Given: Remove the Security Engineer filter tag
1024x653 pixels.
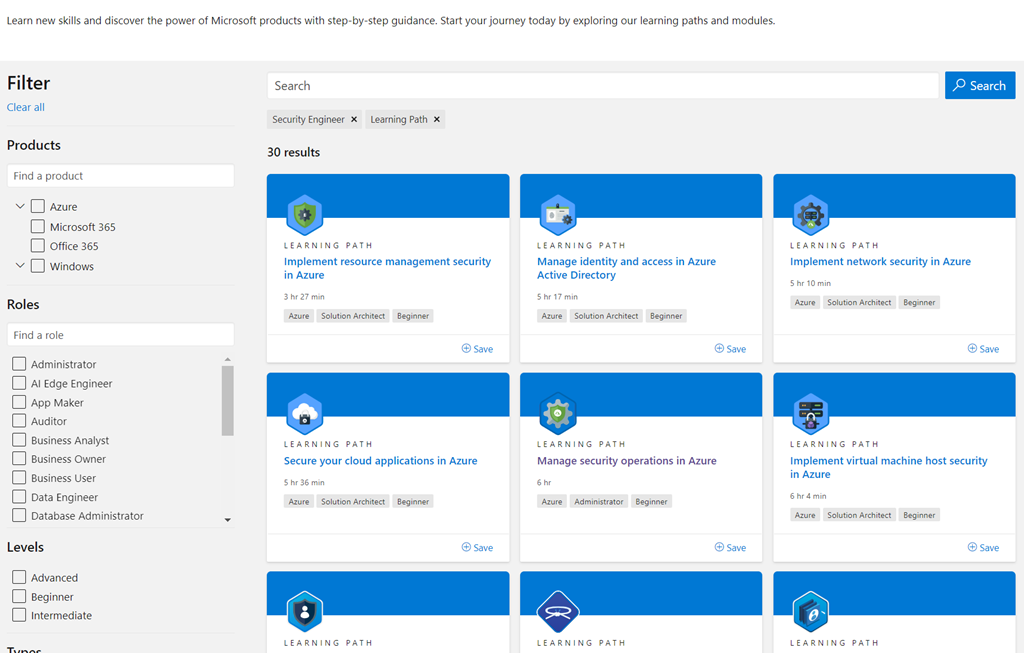Looking at the screenshot, I should pyautogui.click(x=354, y=119).
